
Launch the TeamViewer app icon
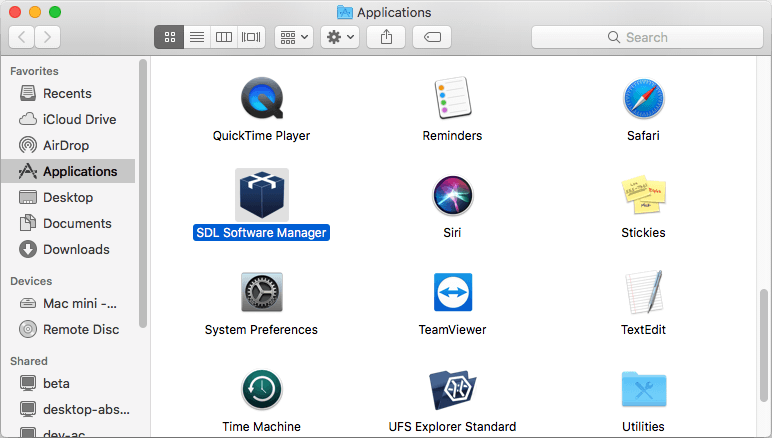(453, 292)
